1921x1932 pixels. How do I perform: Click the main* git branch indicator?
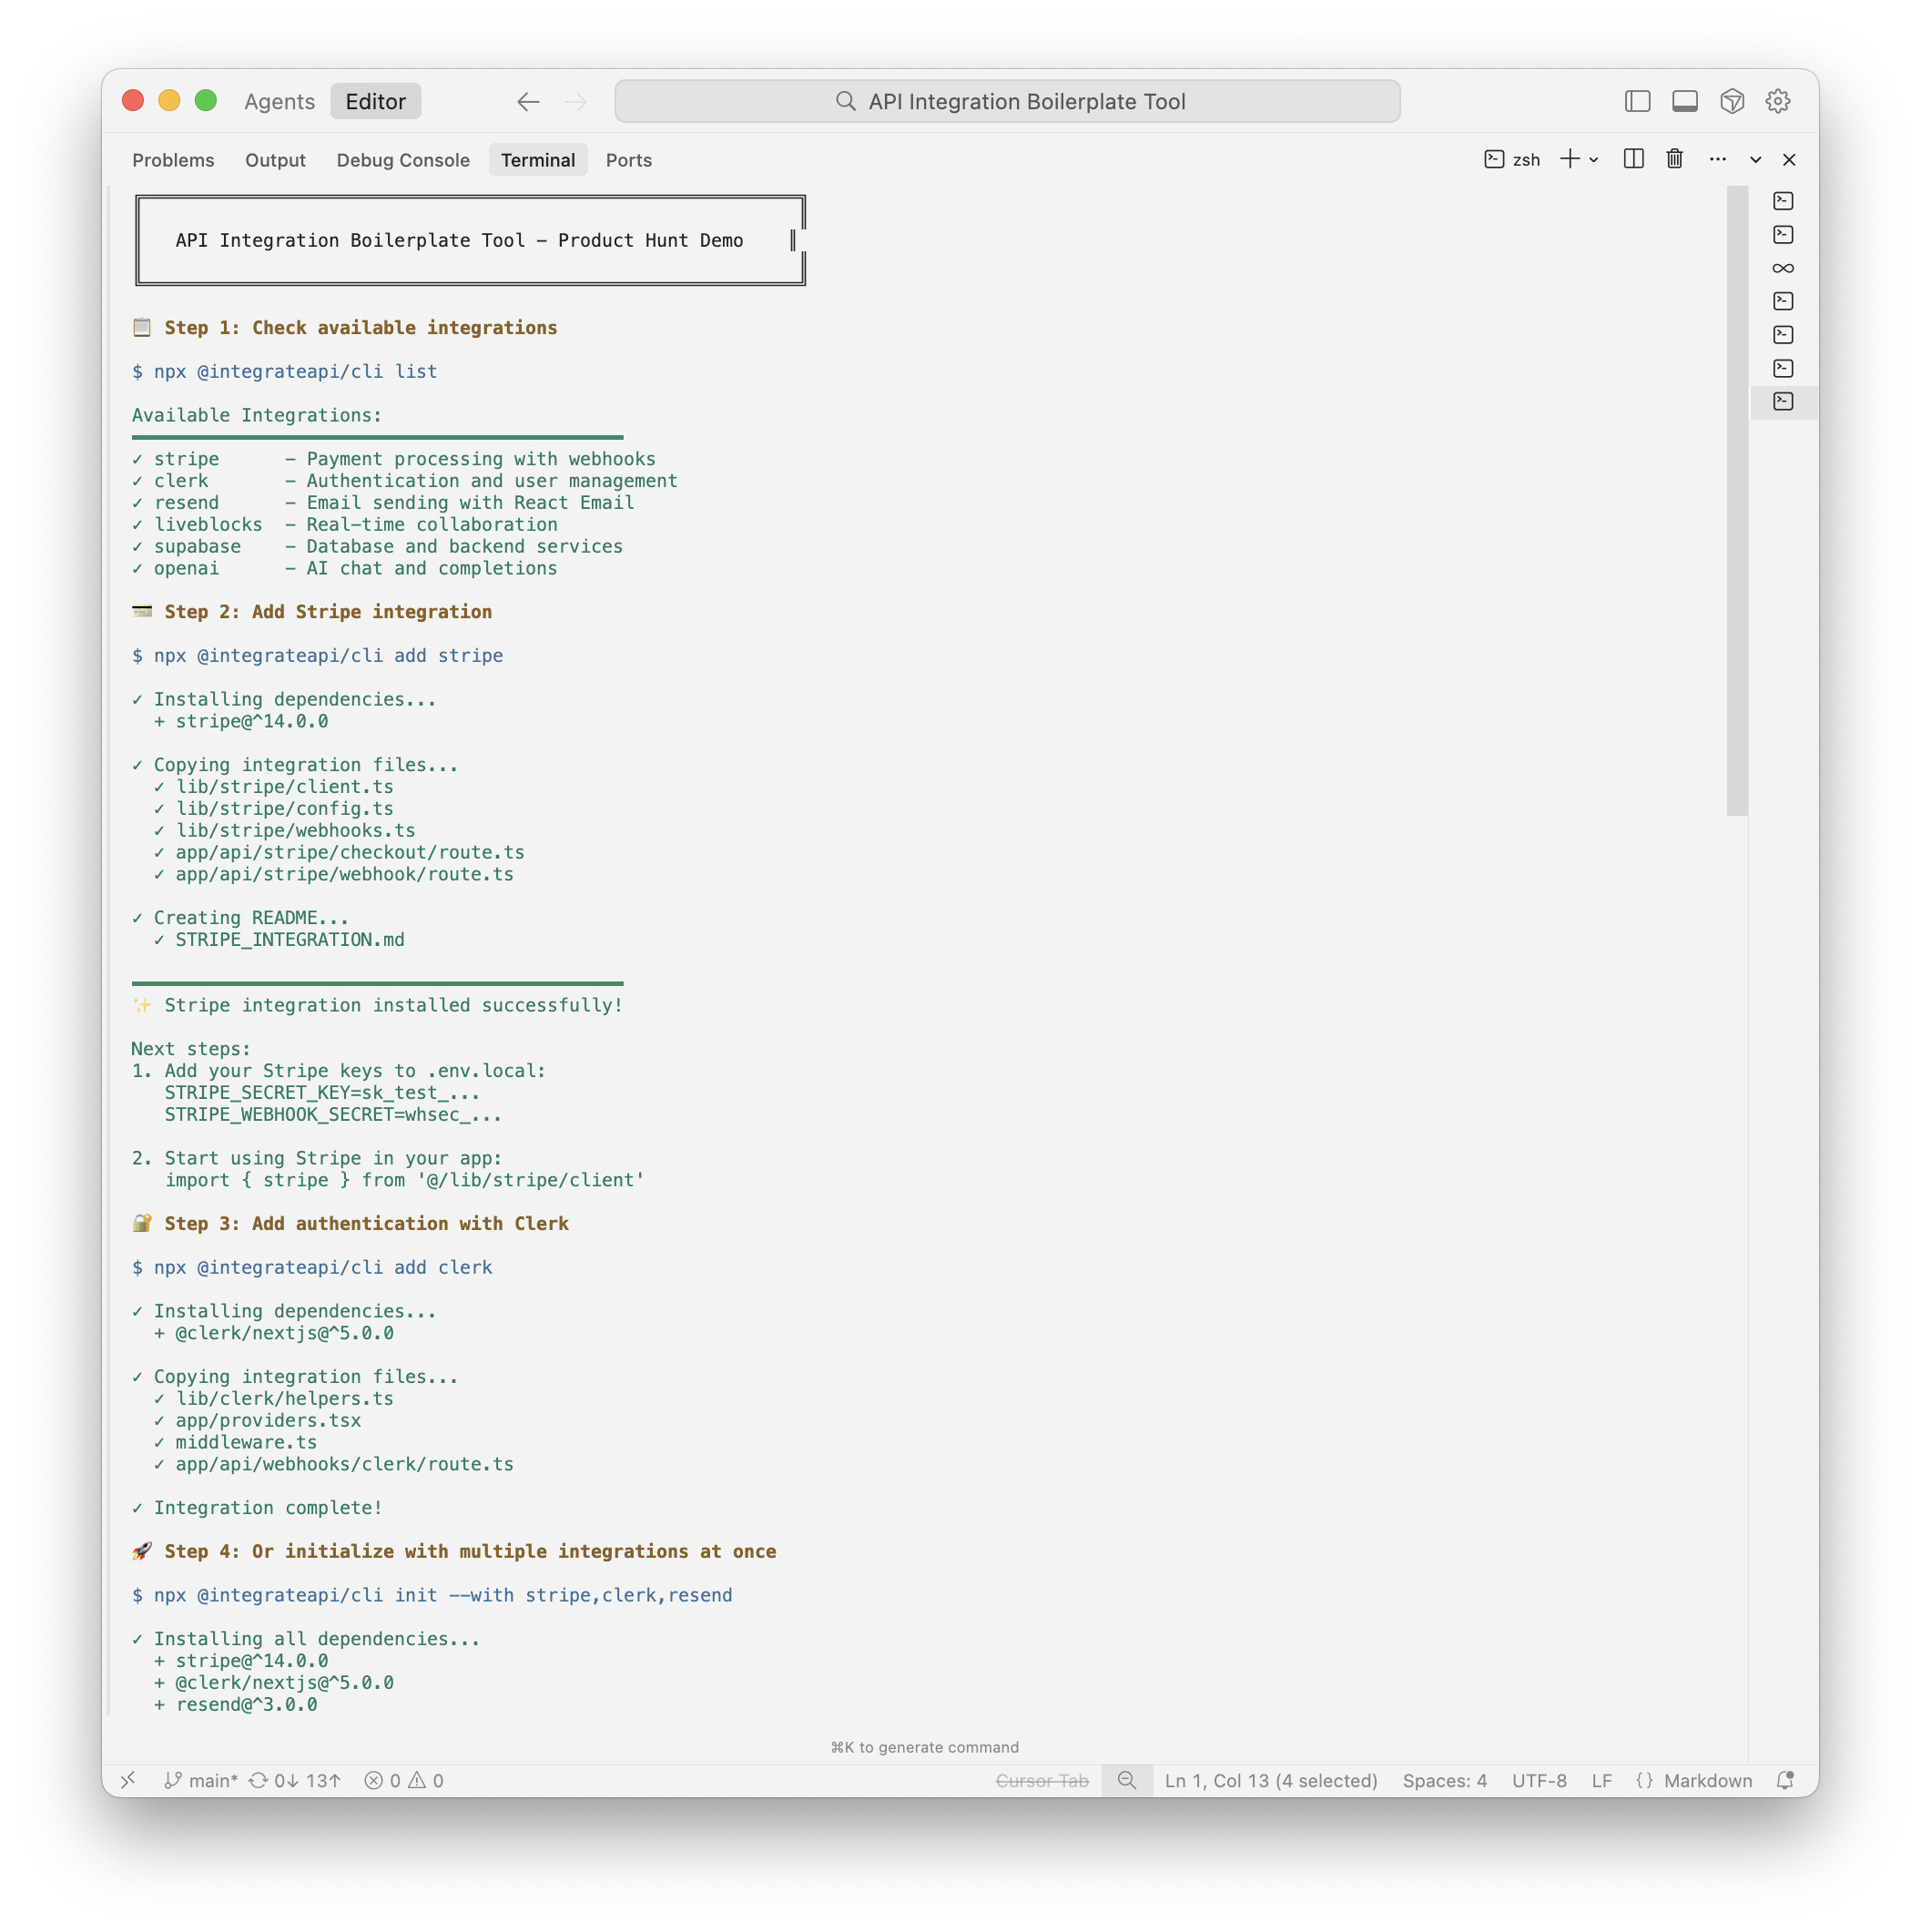200,1780
